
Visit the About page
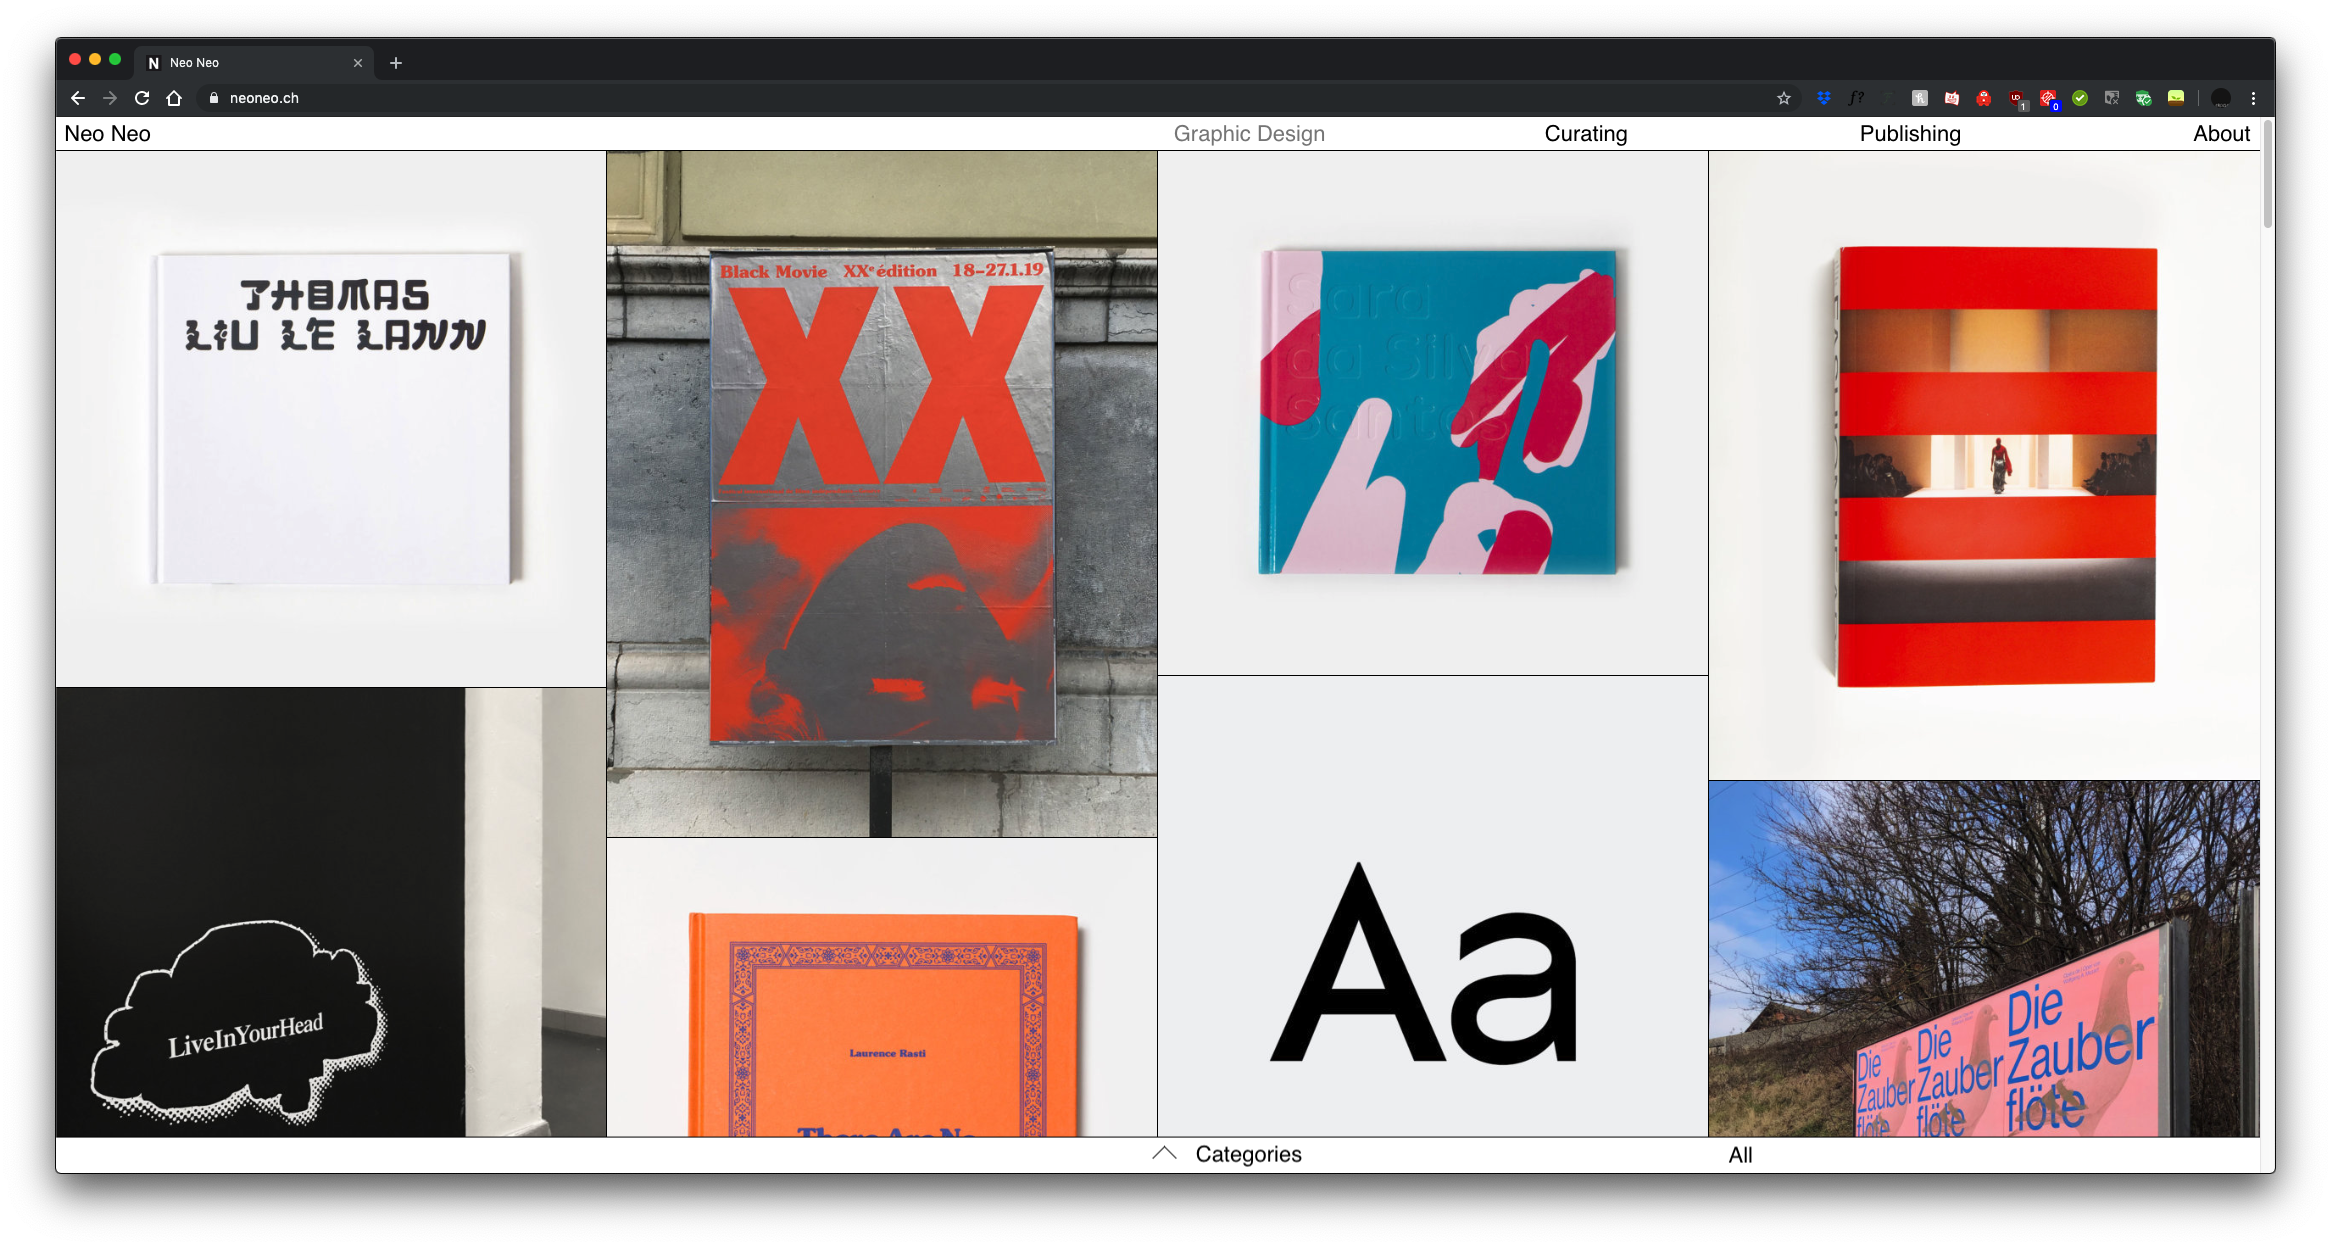(2221, 133)
